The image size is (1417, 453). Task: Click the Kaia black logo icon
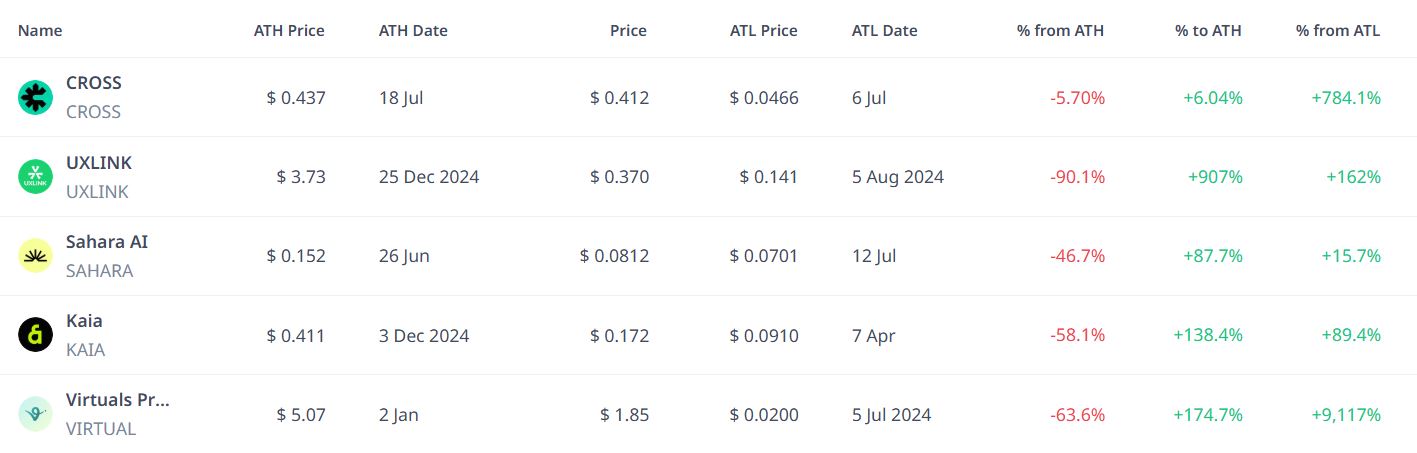35,335
